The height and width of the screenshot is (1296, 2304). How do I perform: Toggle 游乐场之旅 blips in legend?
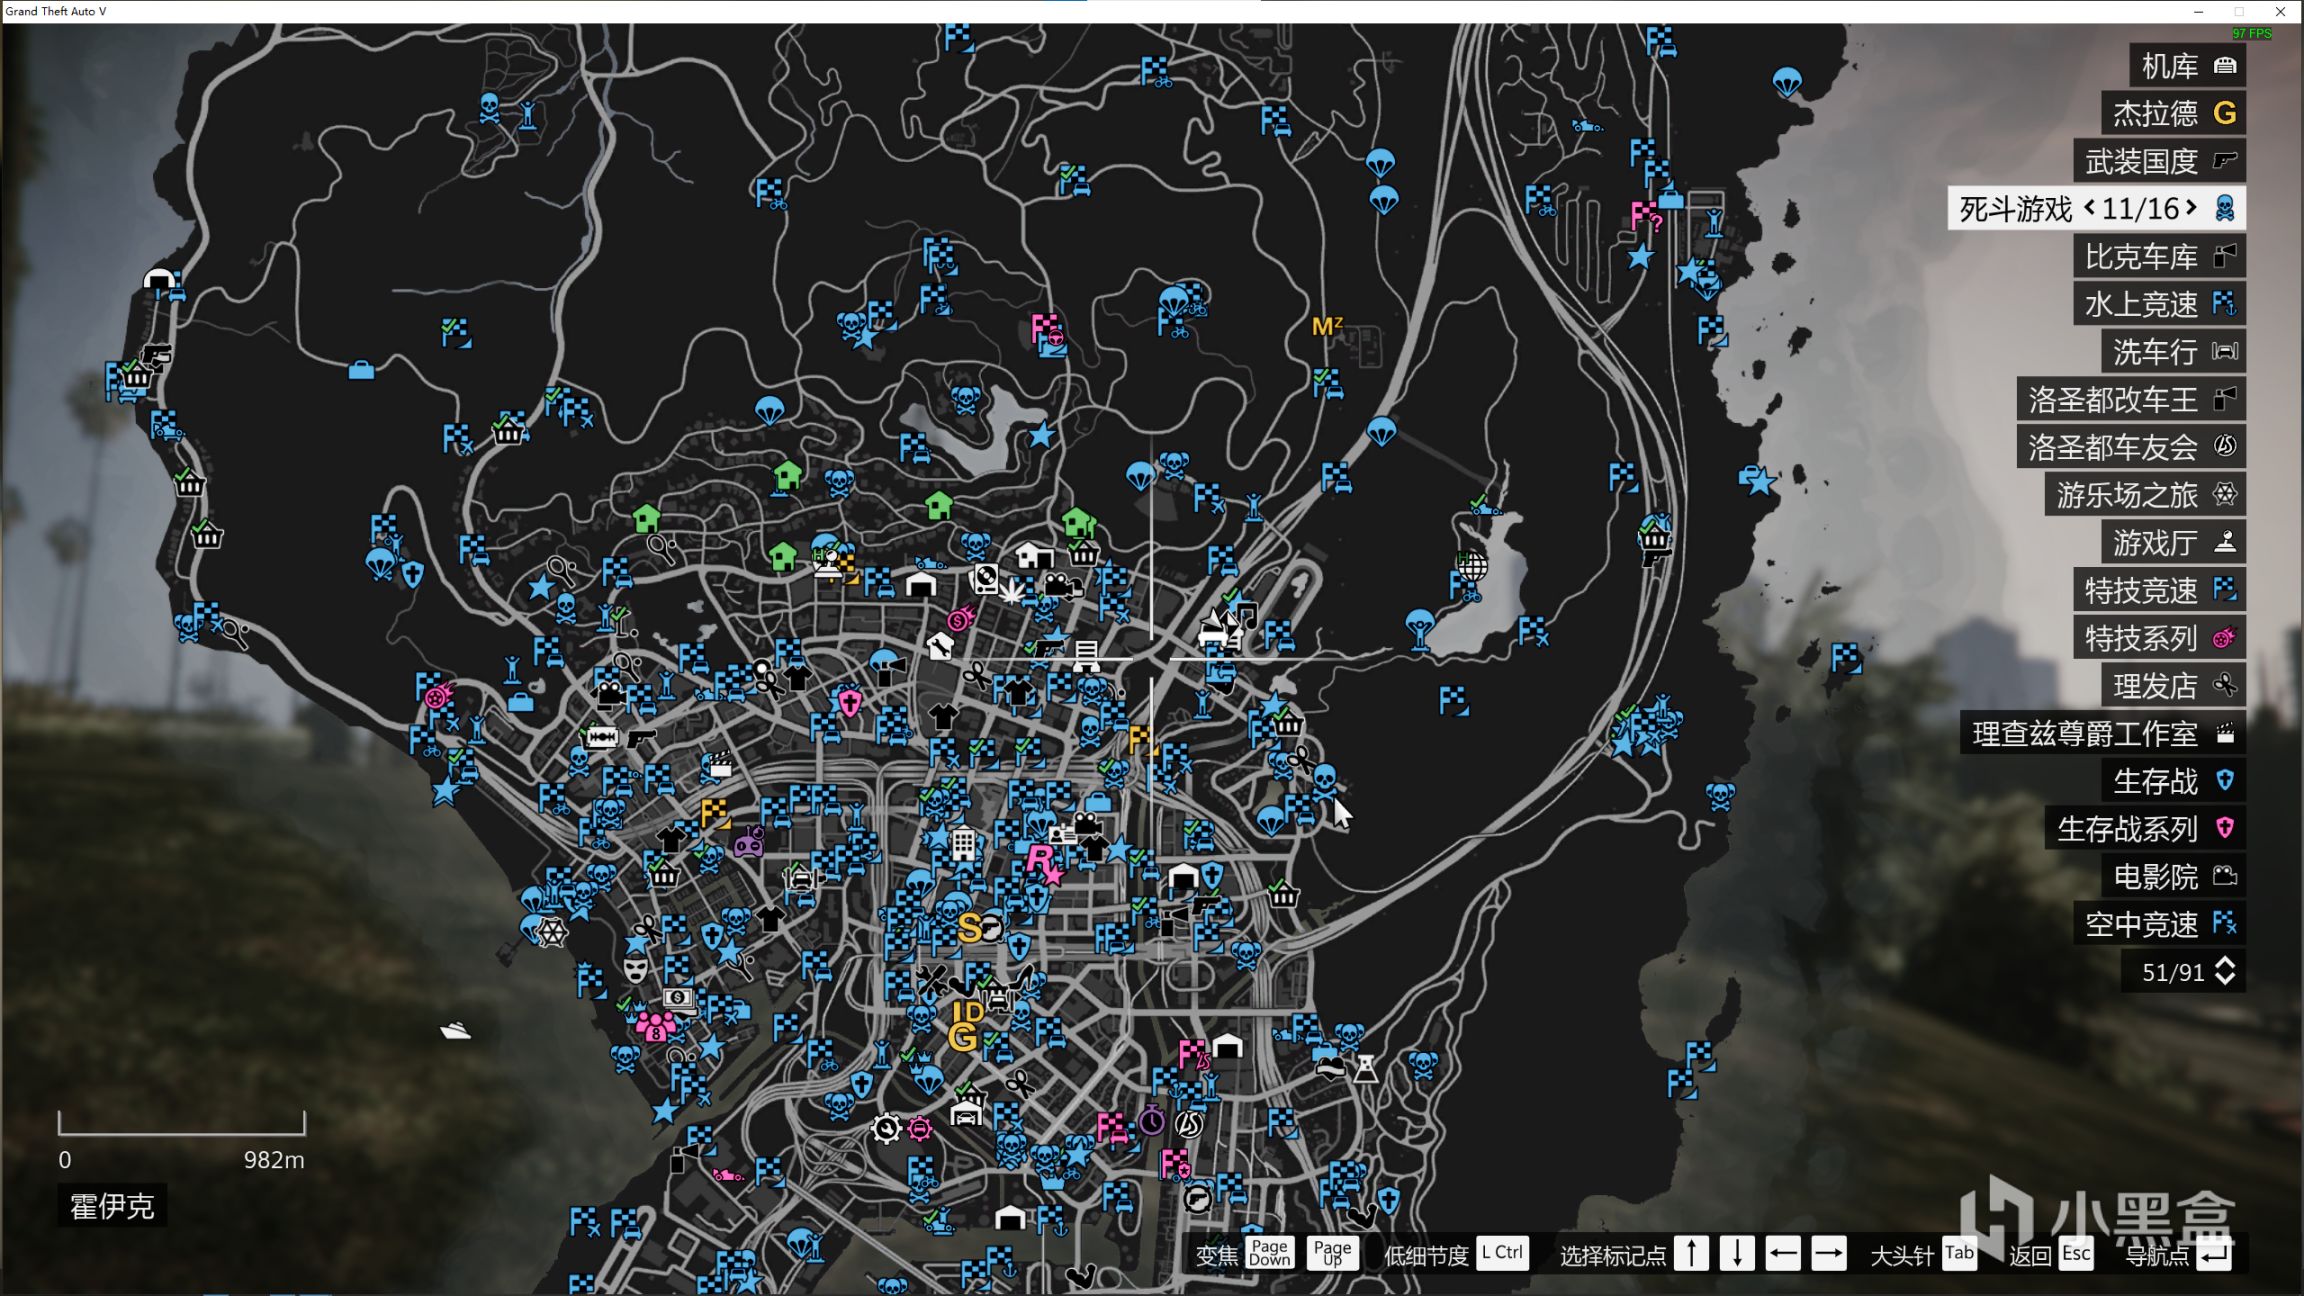click(2145, 495)
